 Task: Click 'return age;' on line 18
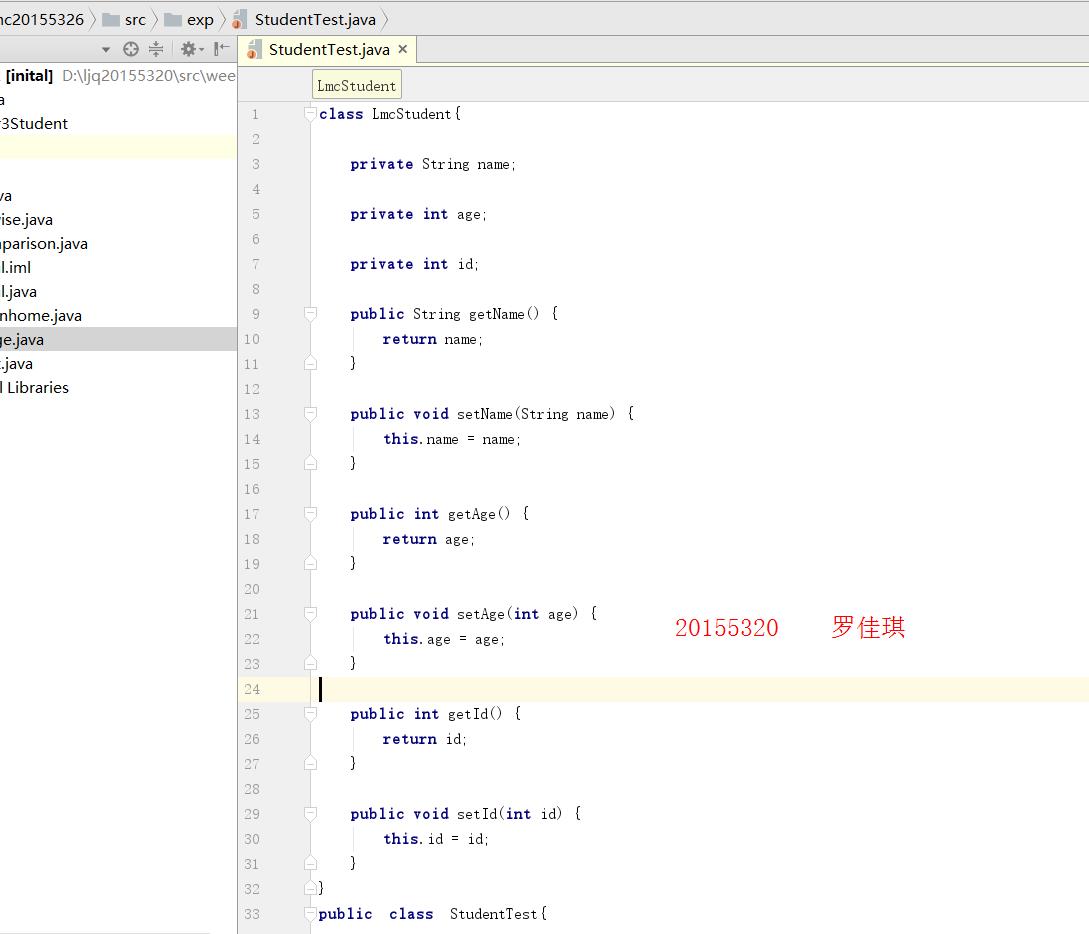pos(429,540)
